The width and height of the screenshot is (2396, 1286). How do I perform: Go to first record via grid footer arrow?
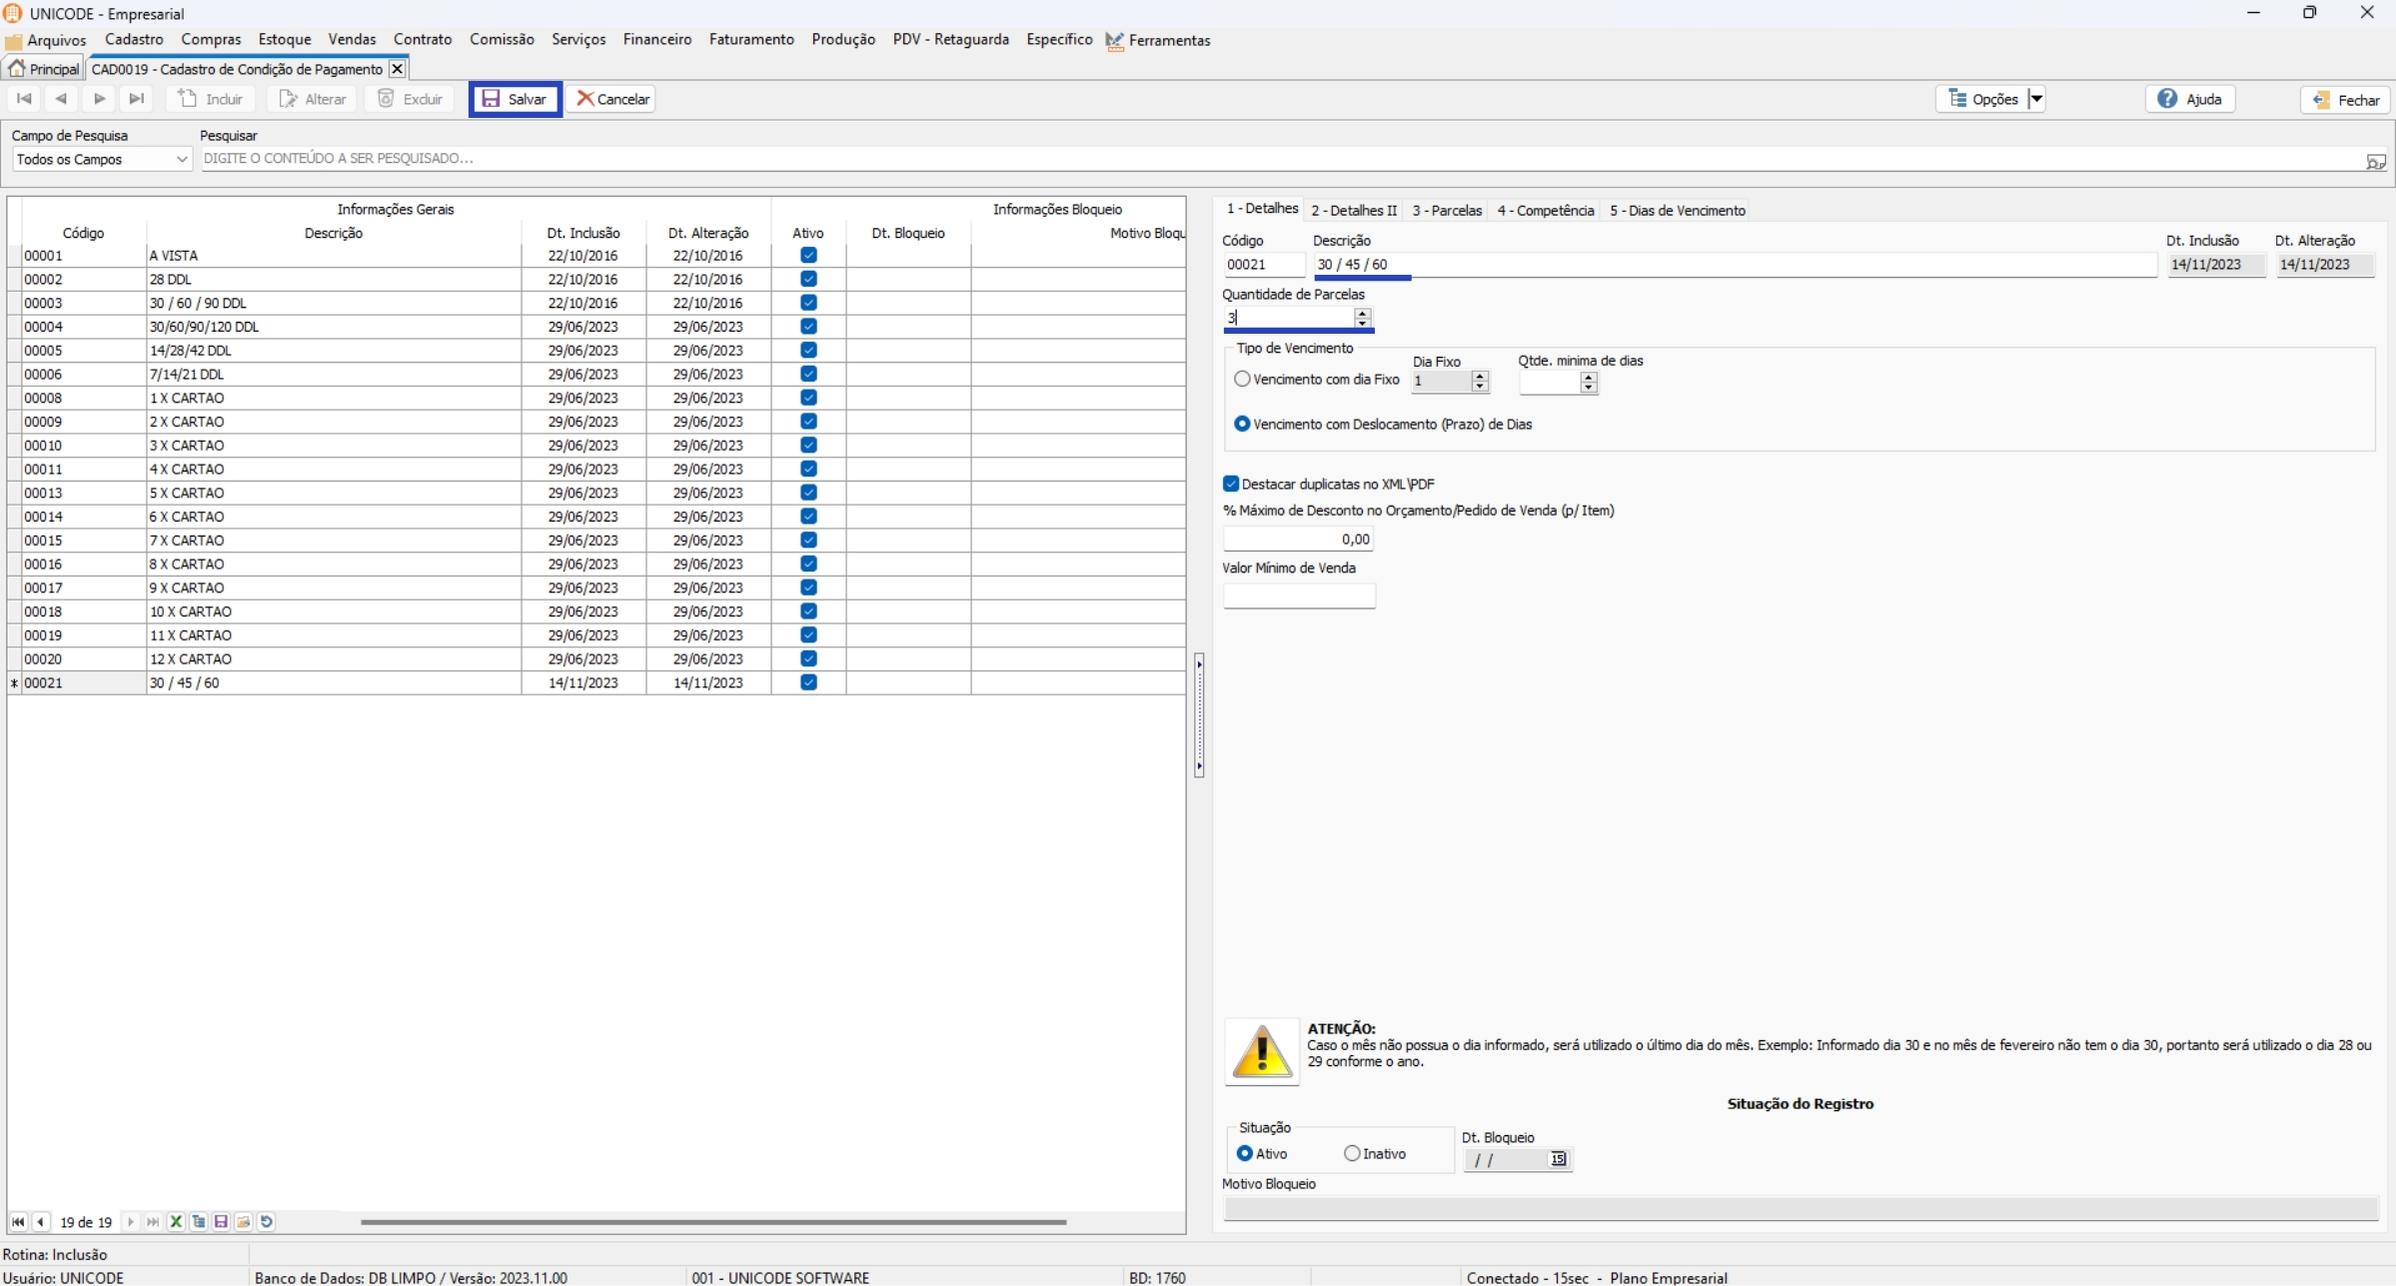[x=18, y=1221]
